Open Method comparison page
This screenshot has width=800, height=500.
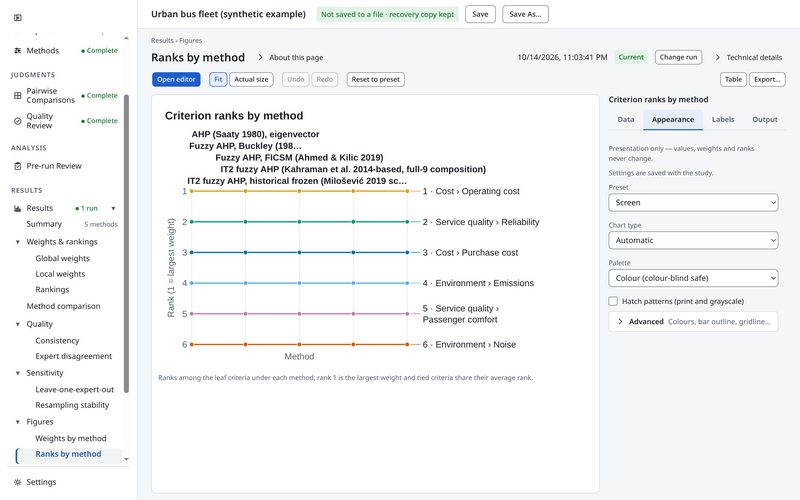63,306
